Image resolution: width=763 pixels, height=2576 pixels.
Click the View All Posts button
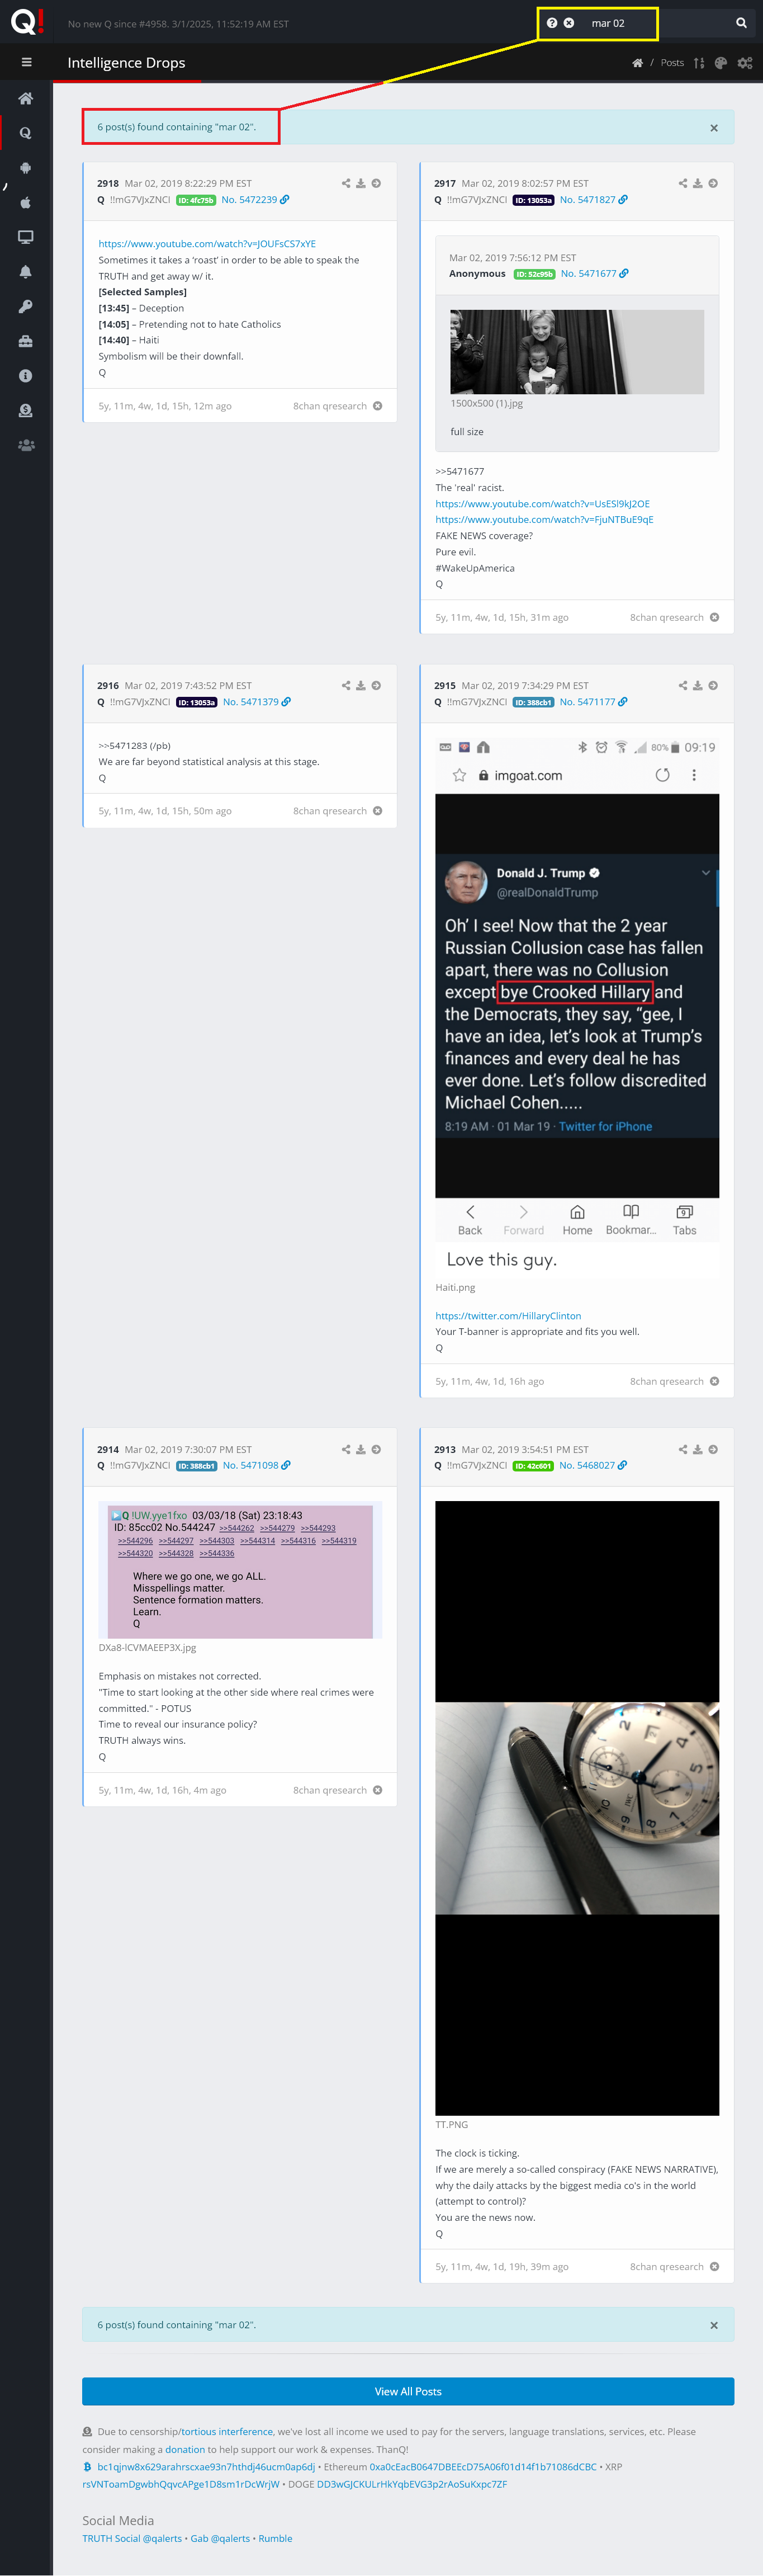tap(408, 2391)
